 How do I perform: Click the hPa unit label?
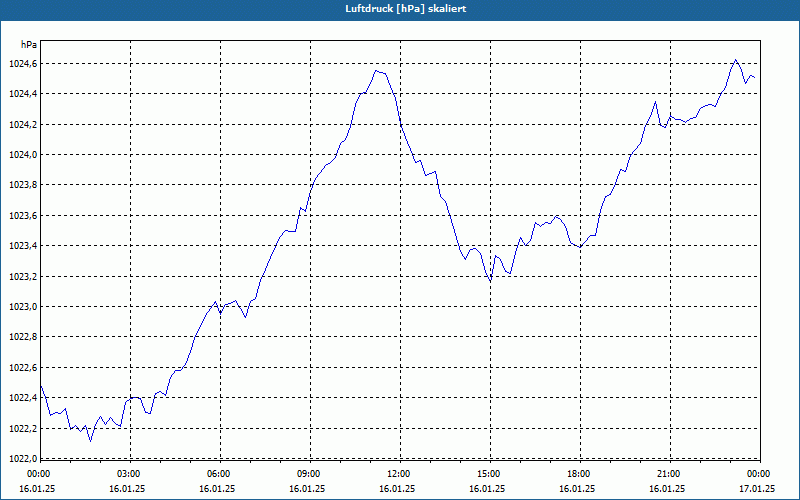click(x=29, y=45)
